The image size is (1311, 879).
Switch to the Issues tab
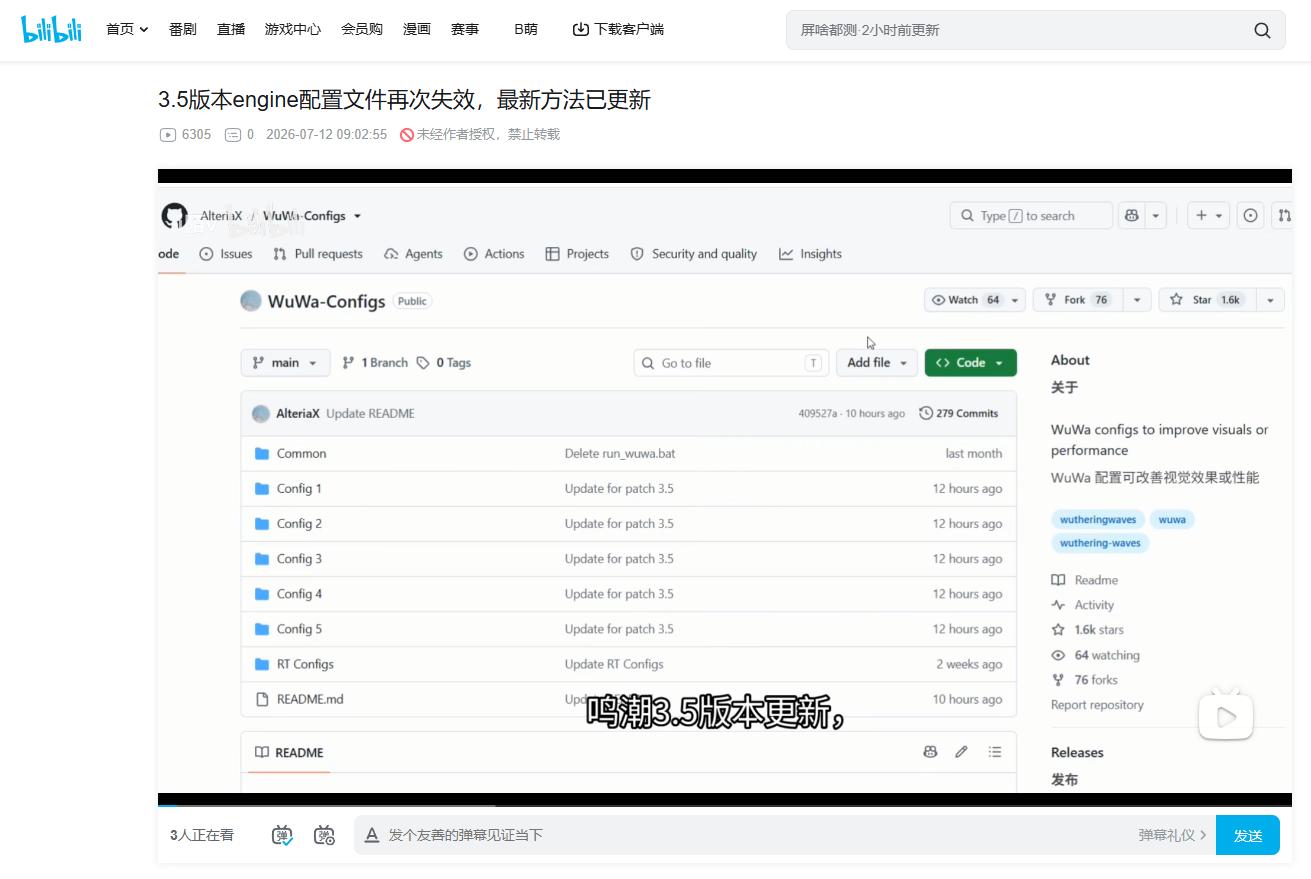(226, 254)
